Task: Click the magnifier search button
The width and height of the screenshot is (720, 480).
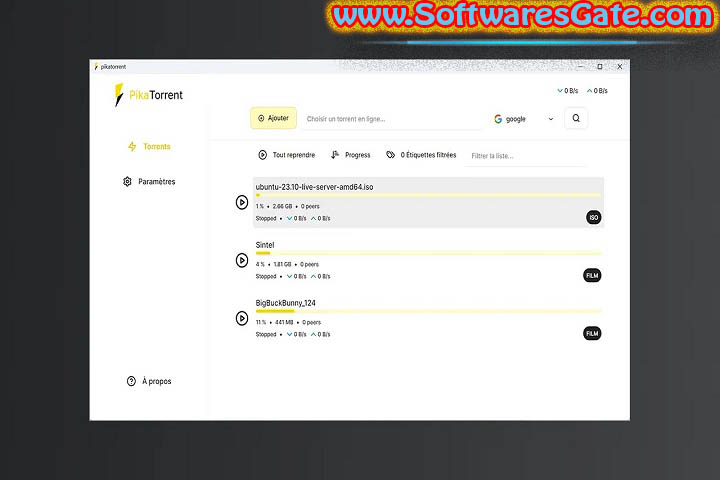Action: click(576, 118)
